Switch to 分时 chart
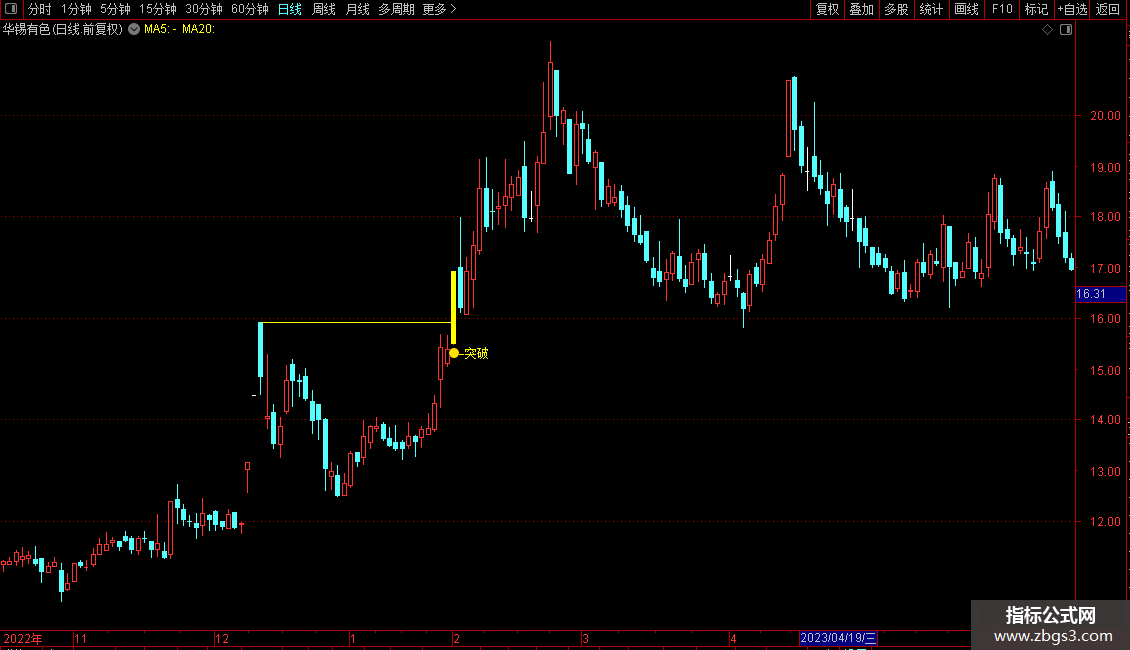The height and width of the screenshot is (650, 1130). click(40, 9)
